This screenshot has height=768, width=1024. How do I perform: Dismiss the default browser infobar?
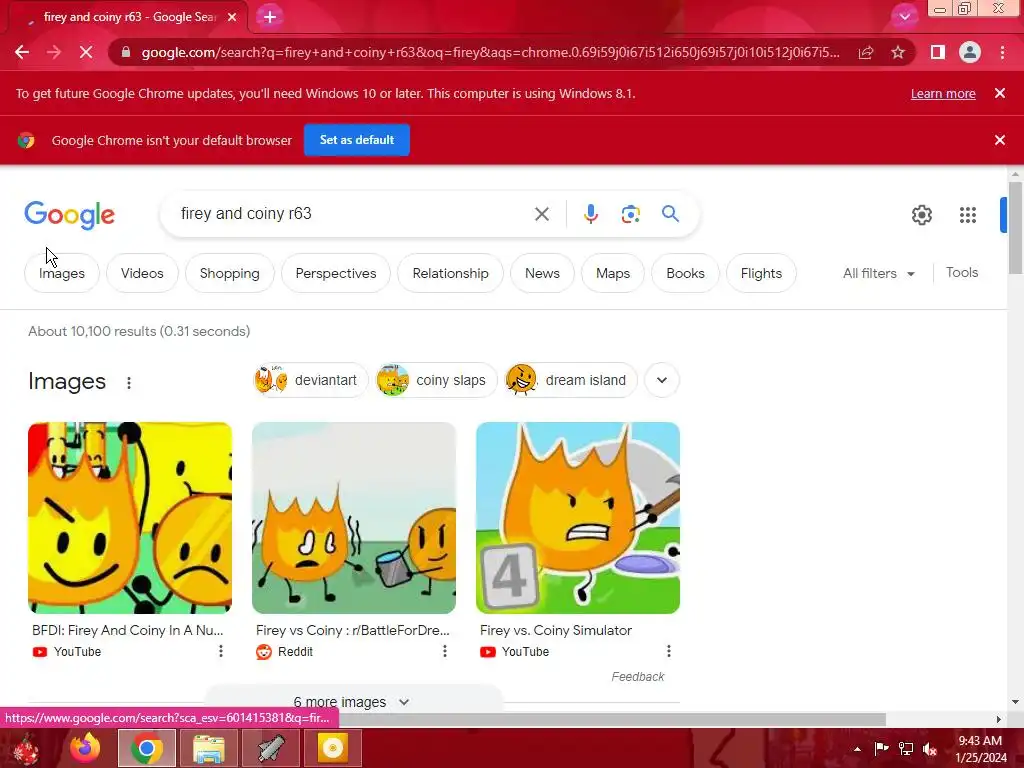pos(1000,140)
